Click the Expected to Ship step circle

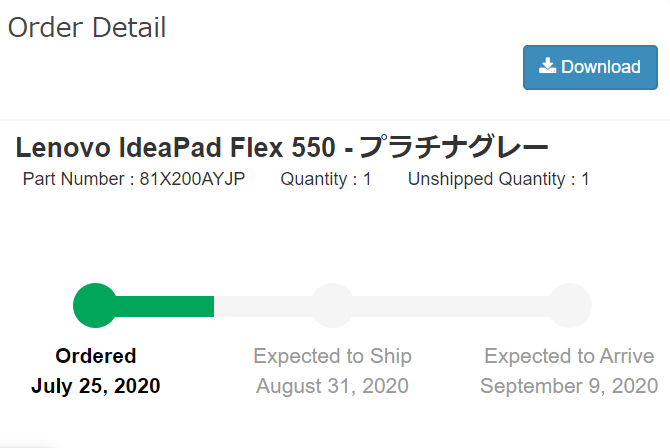point(332,306)
